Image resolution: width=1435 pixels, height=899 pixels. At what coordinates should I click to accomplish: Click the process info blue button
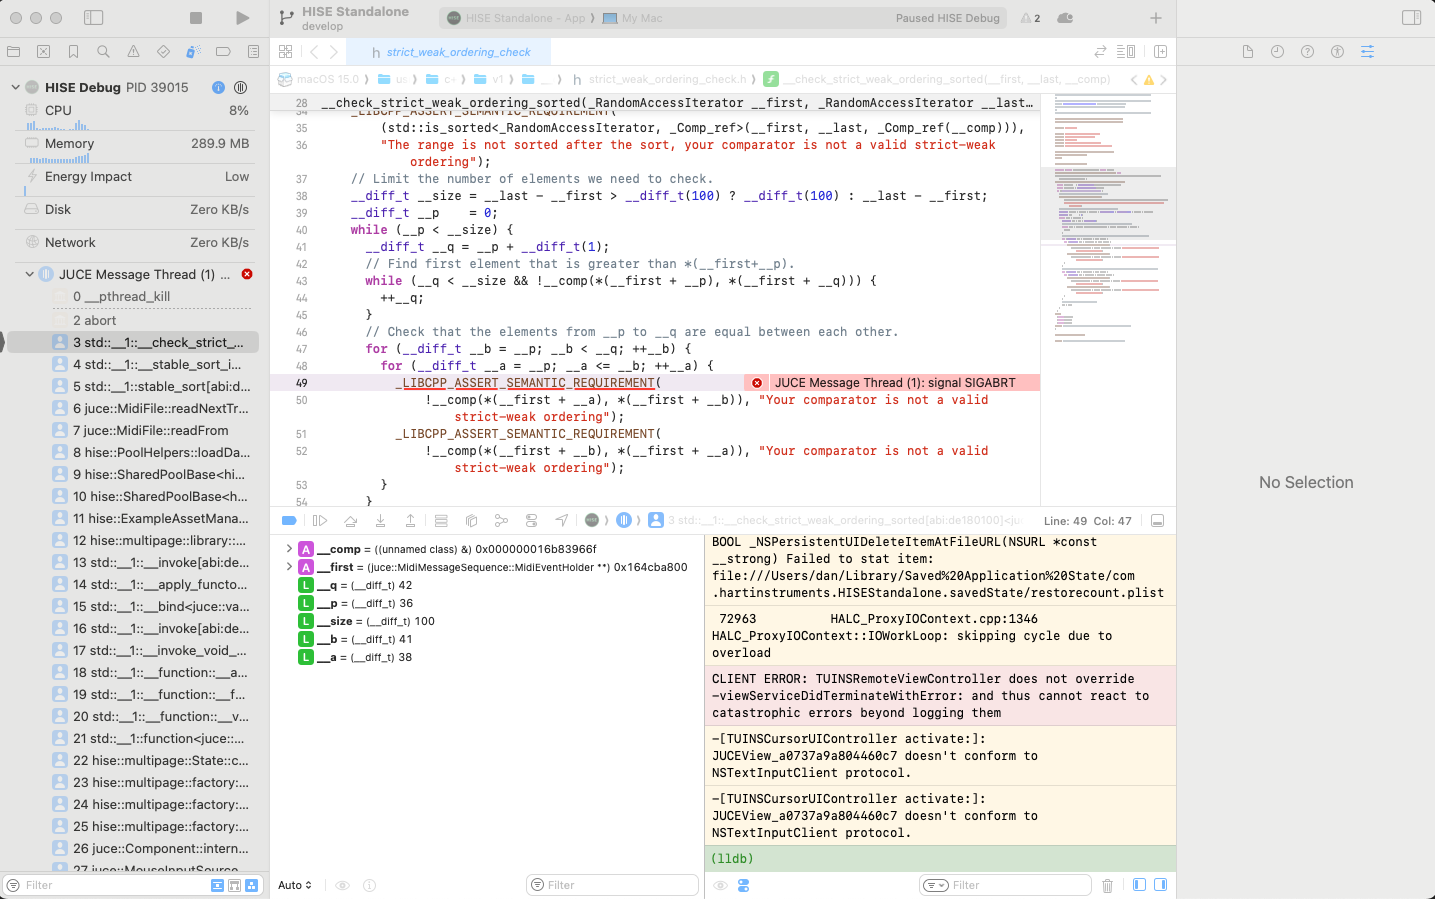[218, 87]
